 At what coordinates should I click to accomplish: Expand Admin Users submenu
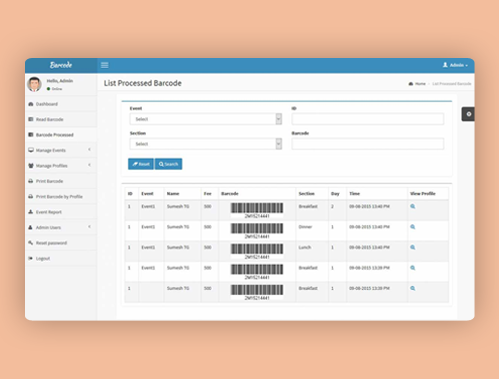pos(61,227)
